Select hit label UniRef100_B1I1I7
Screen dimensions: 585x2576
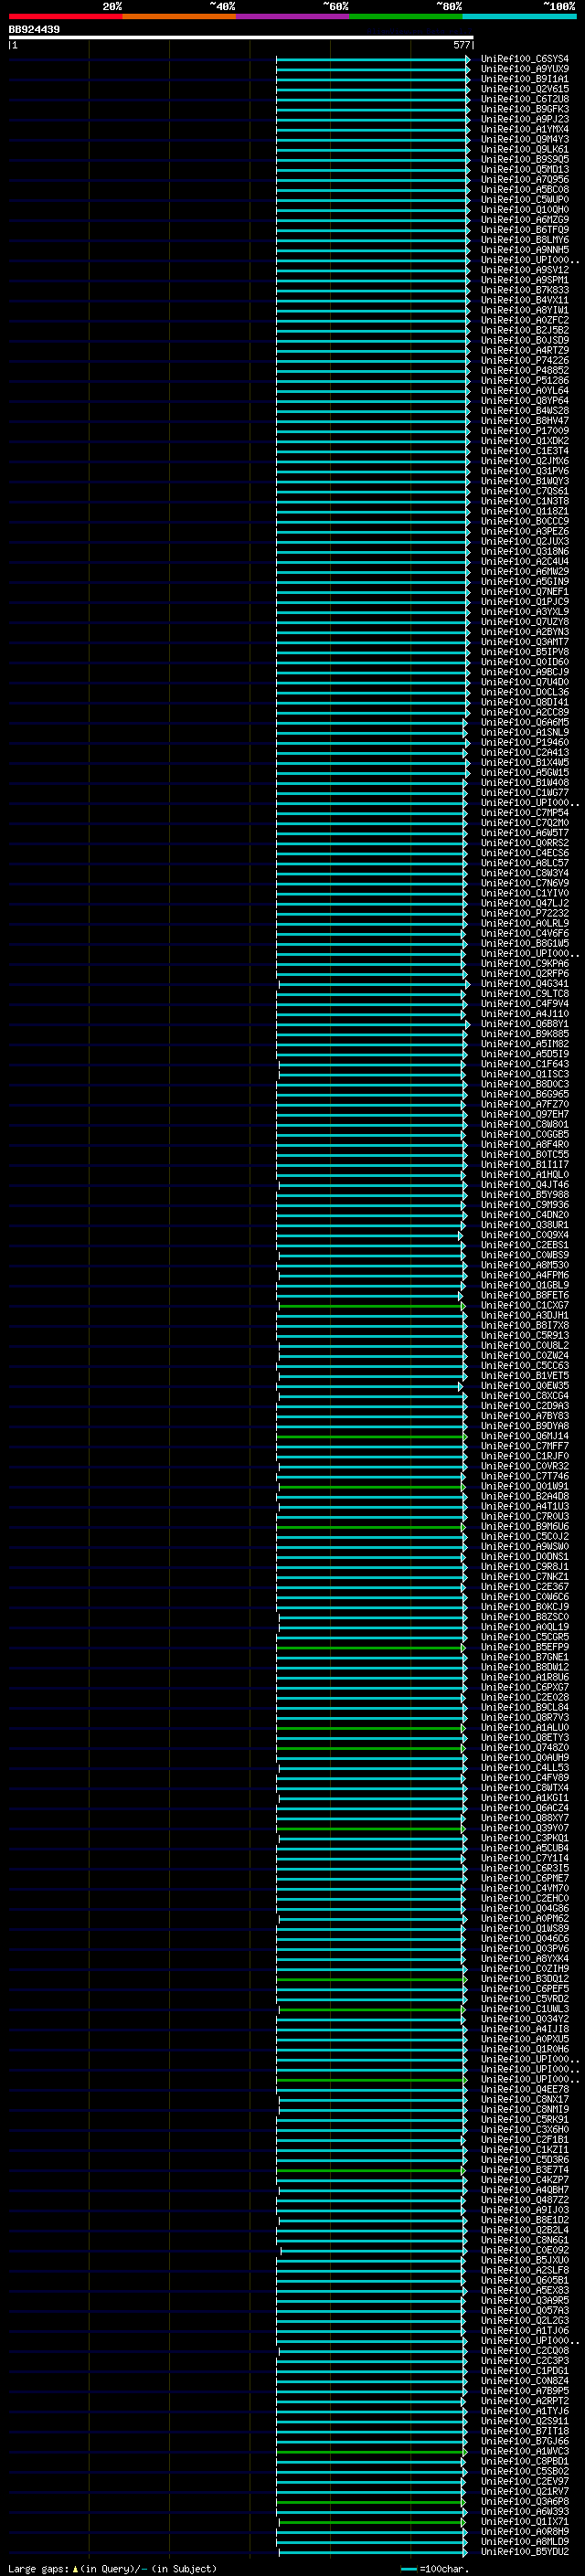525,1165
